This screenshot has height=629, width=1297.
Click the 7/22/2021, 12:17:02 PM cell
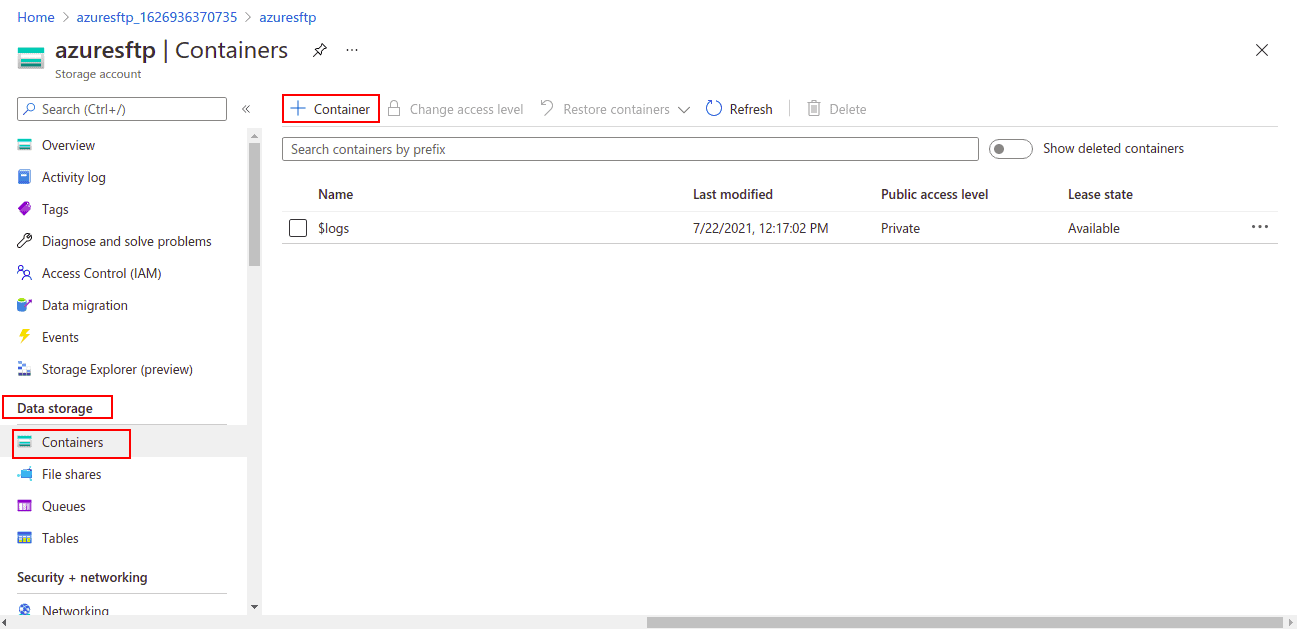coord(760,228)
